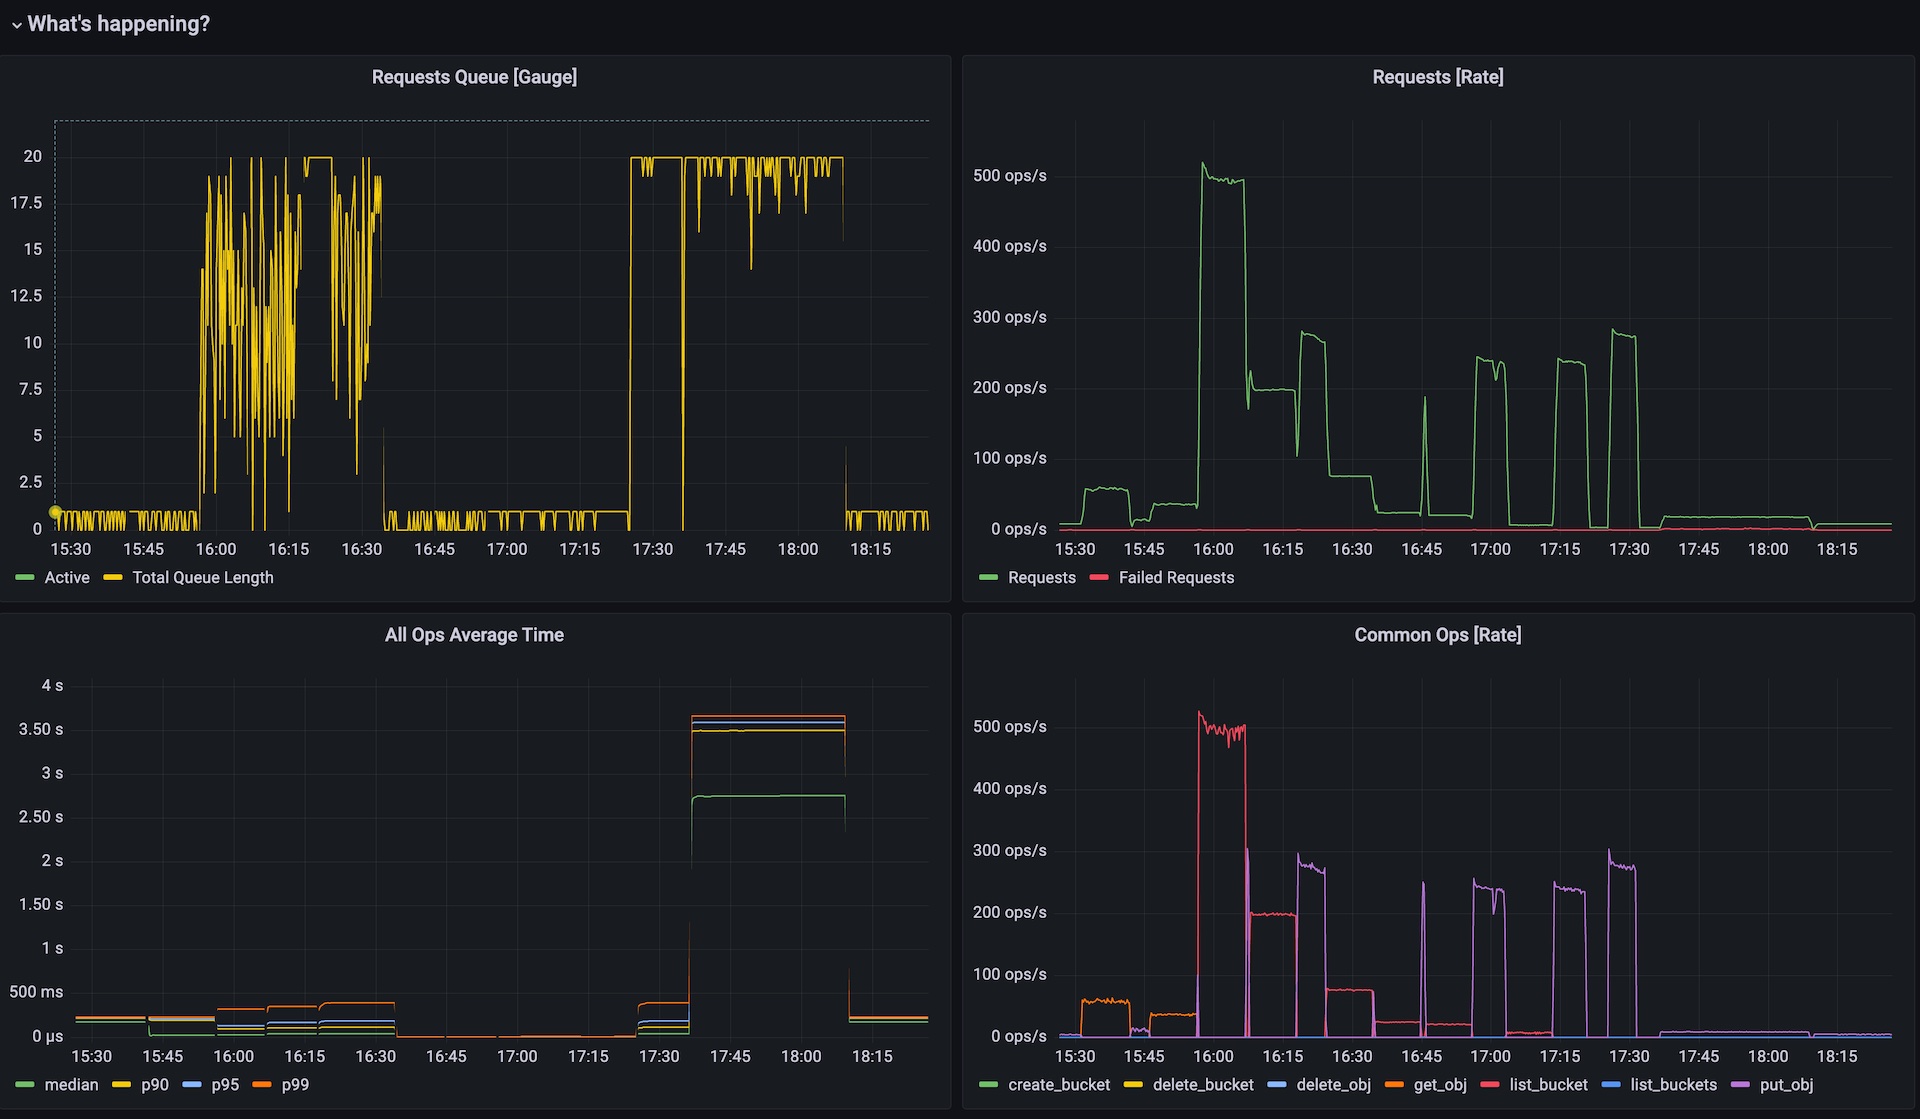Open the All Ops Average Time panel title

tap(474, 635)
